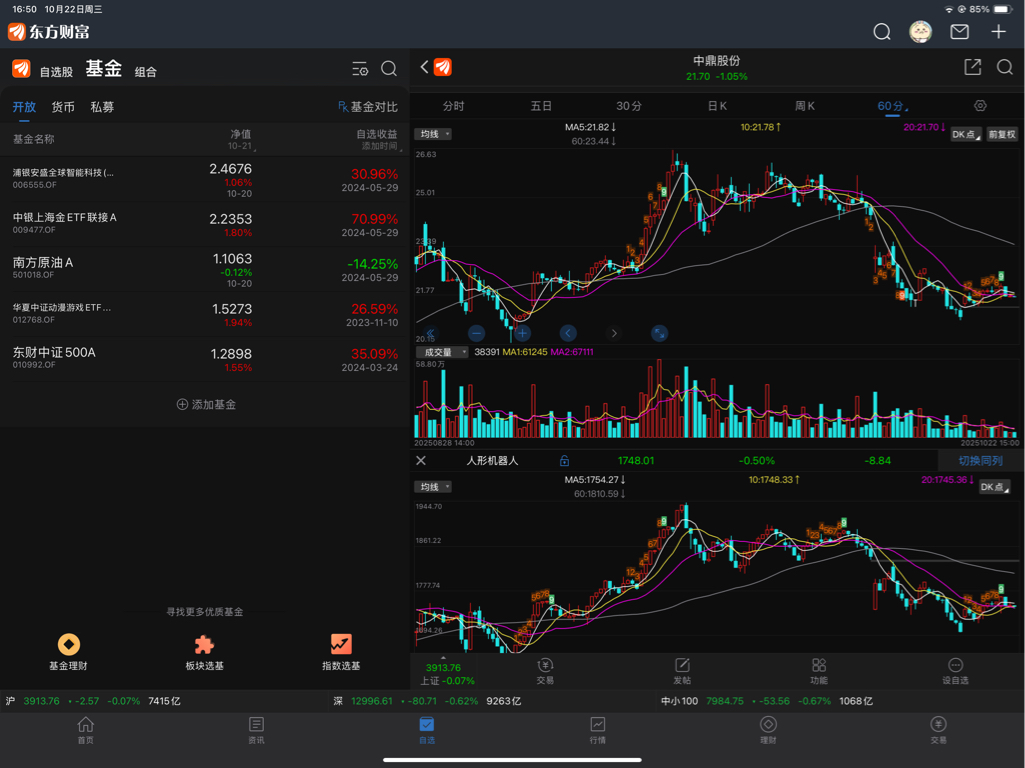Switch to 组合 section
The height and width of the screenshot is (768, 1025).
click(146, 72)
